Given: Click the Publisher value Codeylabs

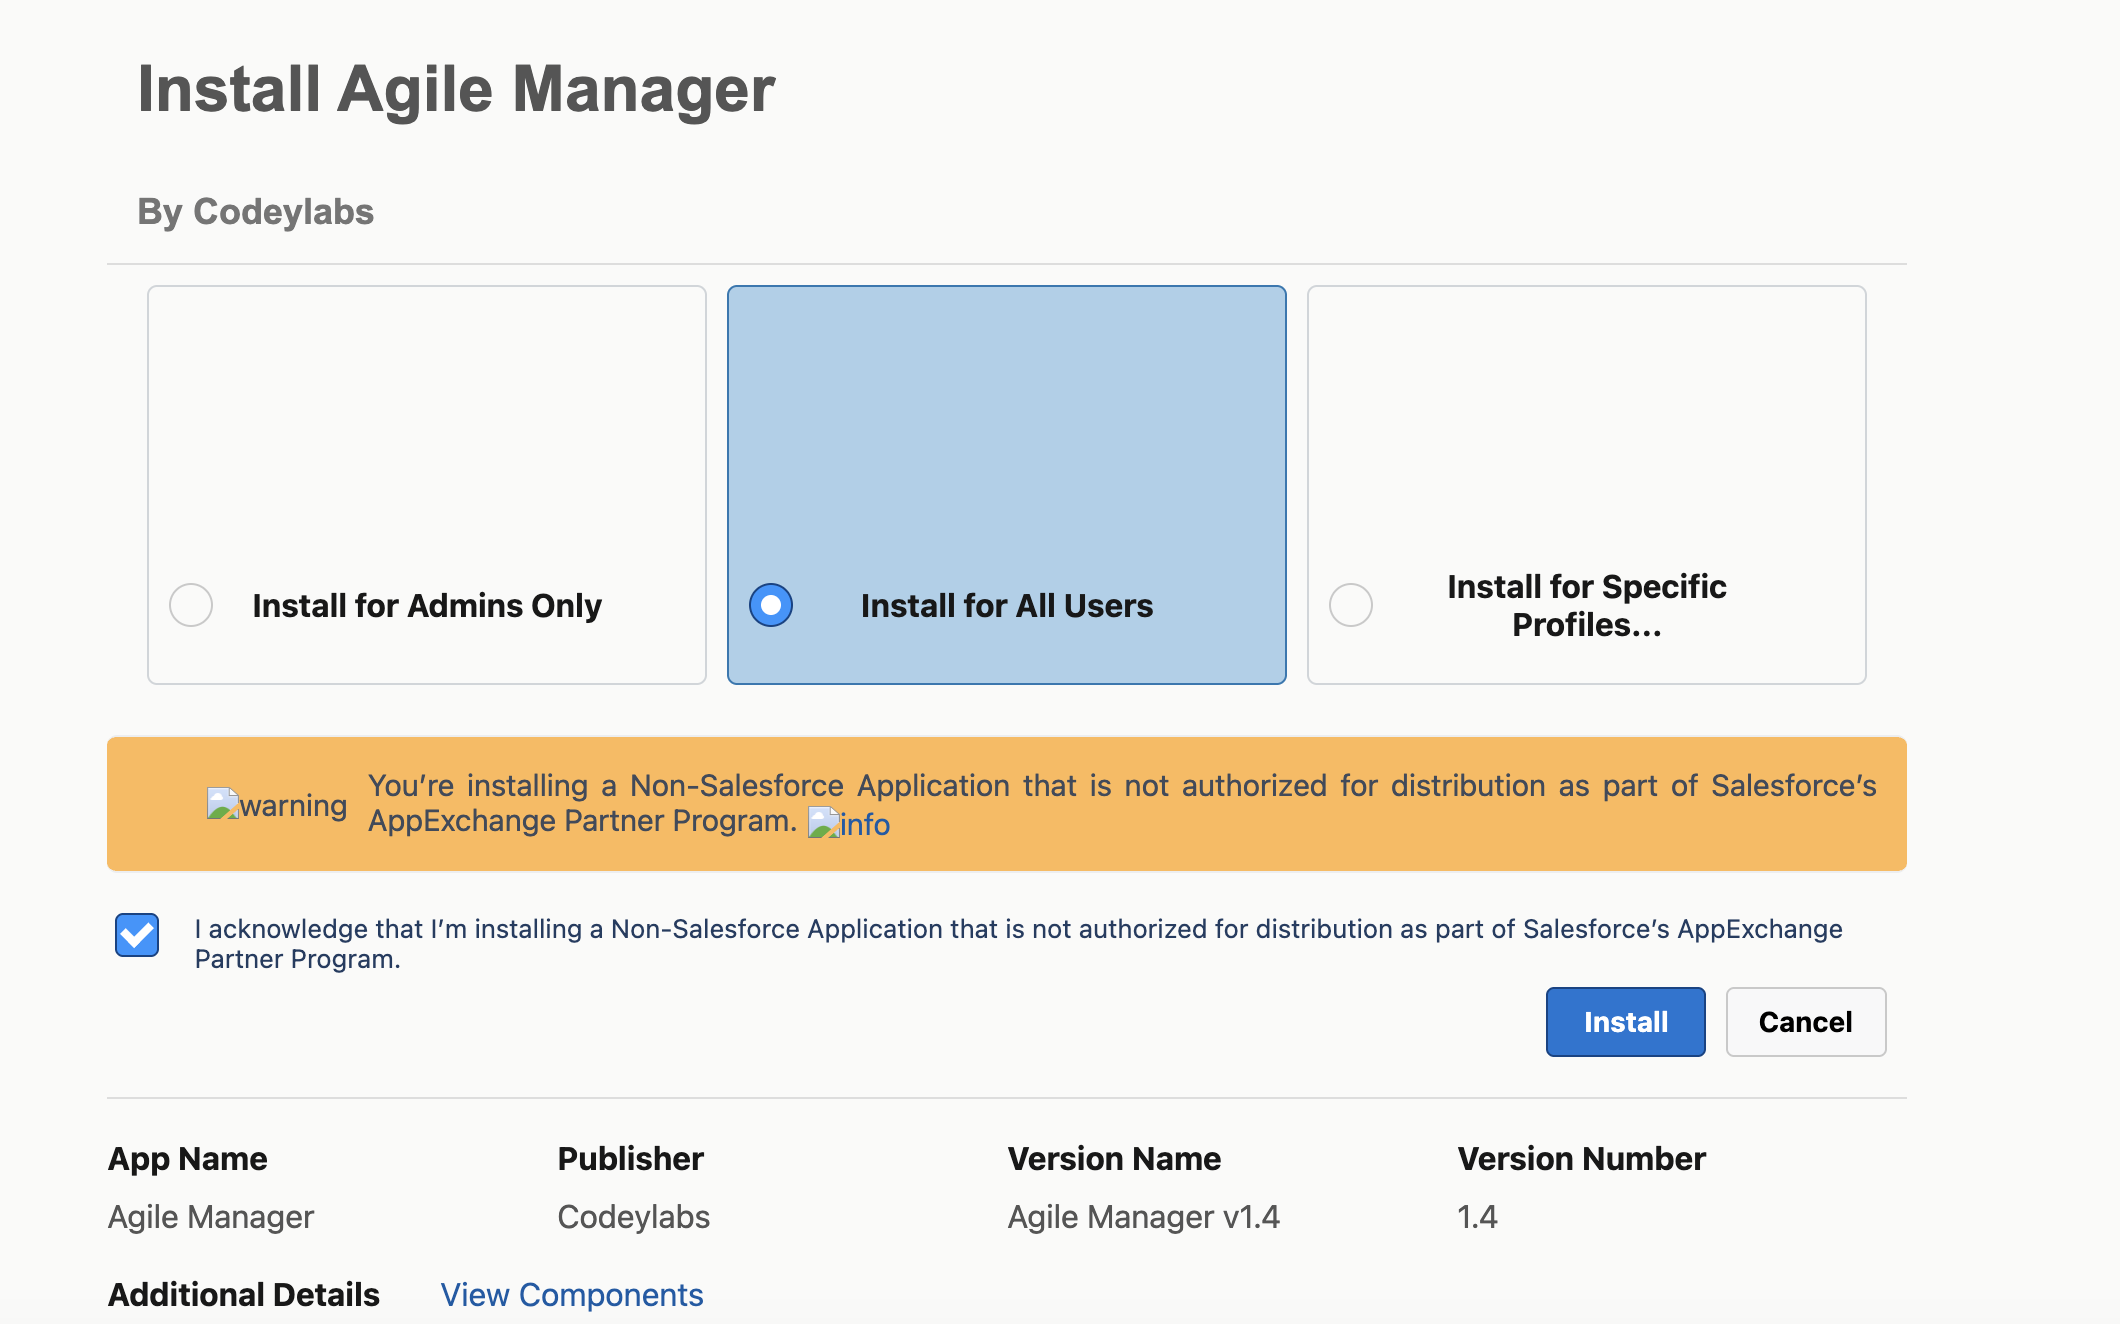Looking at the screenshot, I should pyautogui.click(x=634, y=1217).
